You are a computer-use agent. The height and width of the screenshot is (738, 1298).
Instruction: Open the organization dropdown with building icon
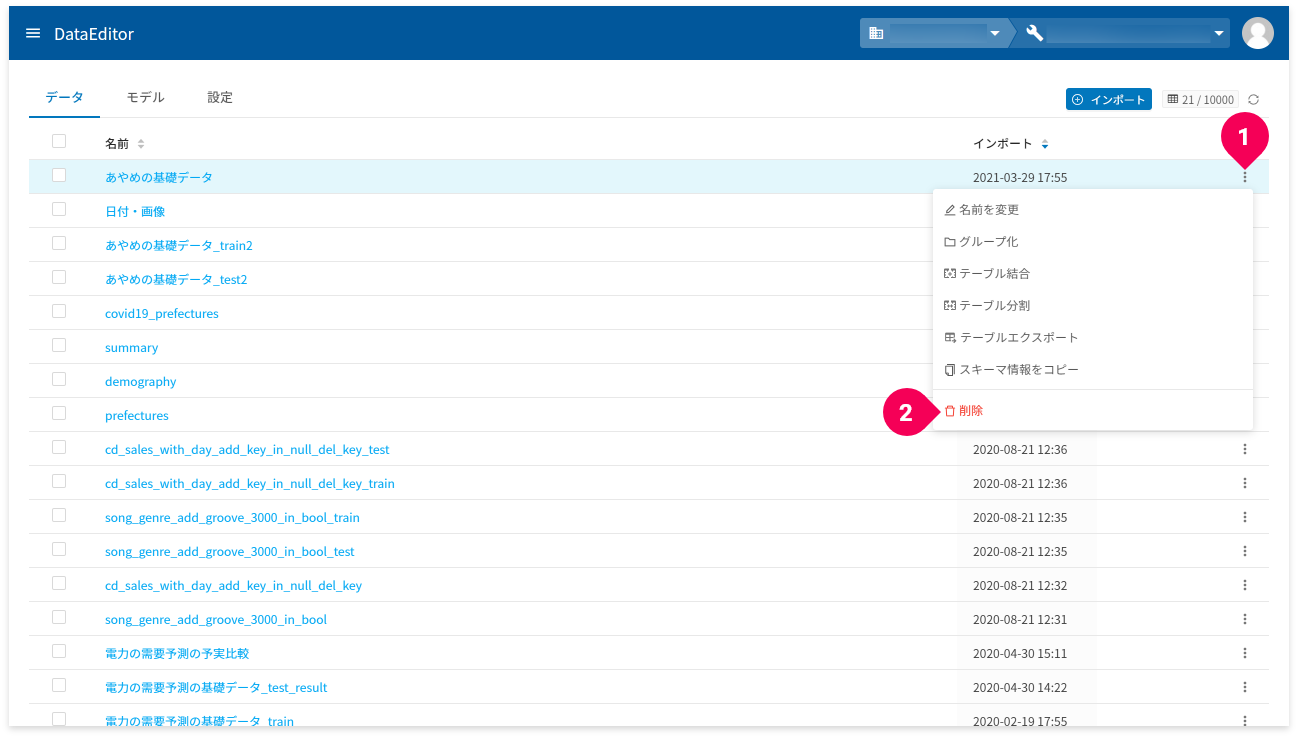937,33
